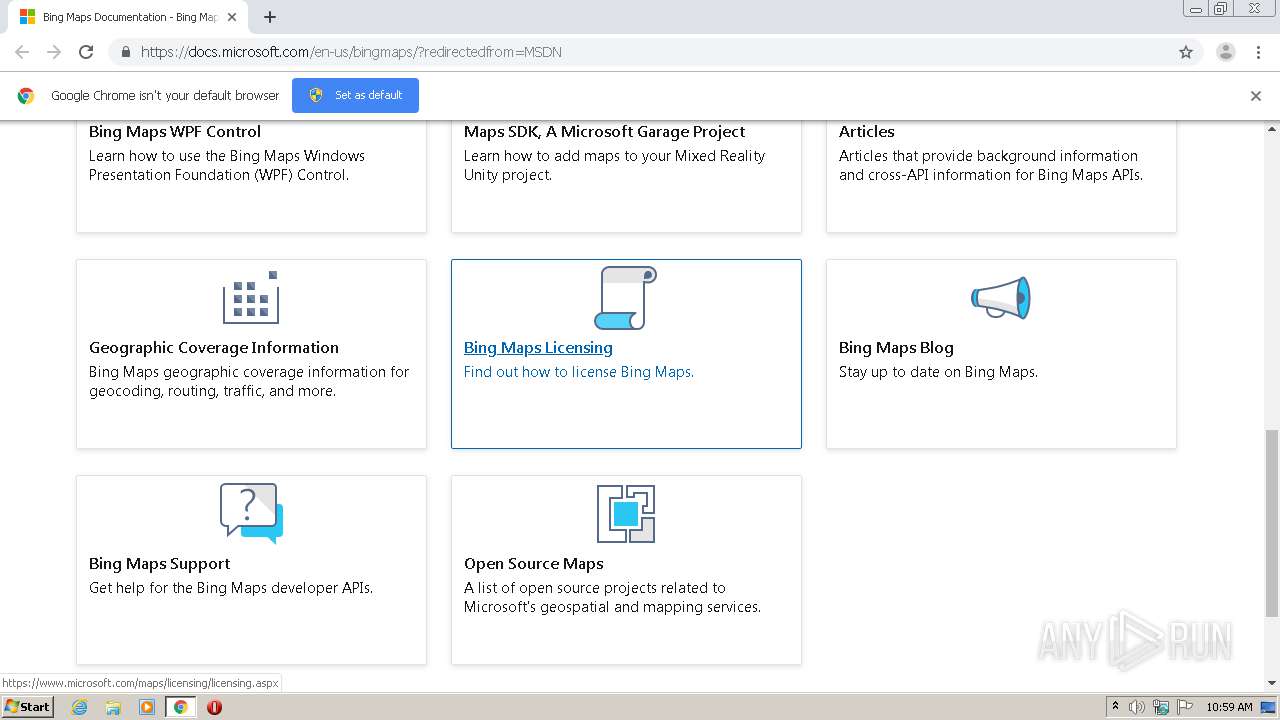Click the taskbar clock showing 10:59 AM
The width and height of the screenshot is (1280, 720).
(x=1229, y=707)
